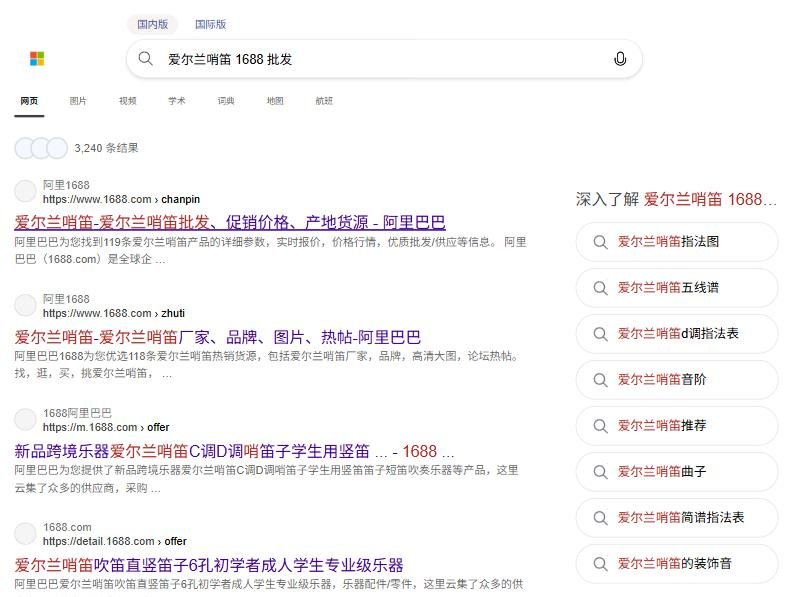Open result 爱尔兰哨笛吹笛直竖笛子6孔初学者
Viewport: 800px width, 597px height.
(x=209, y=565)
